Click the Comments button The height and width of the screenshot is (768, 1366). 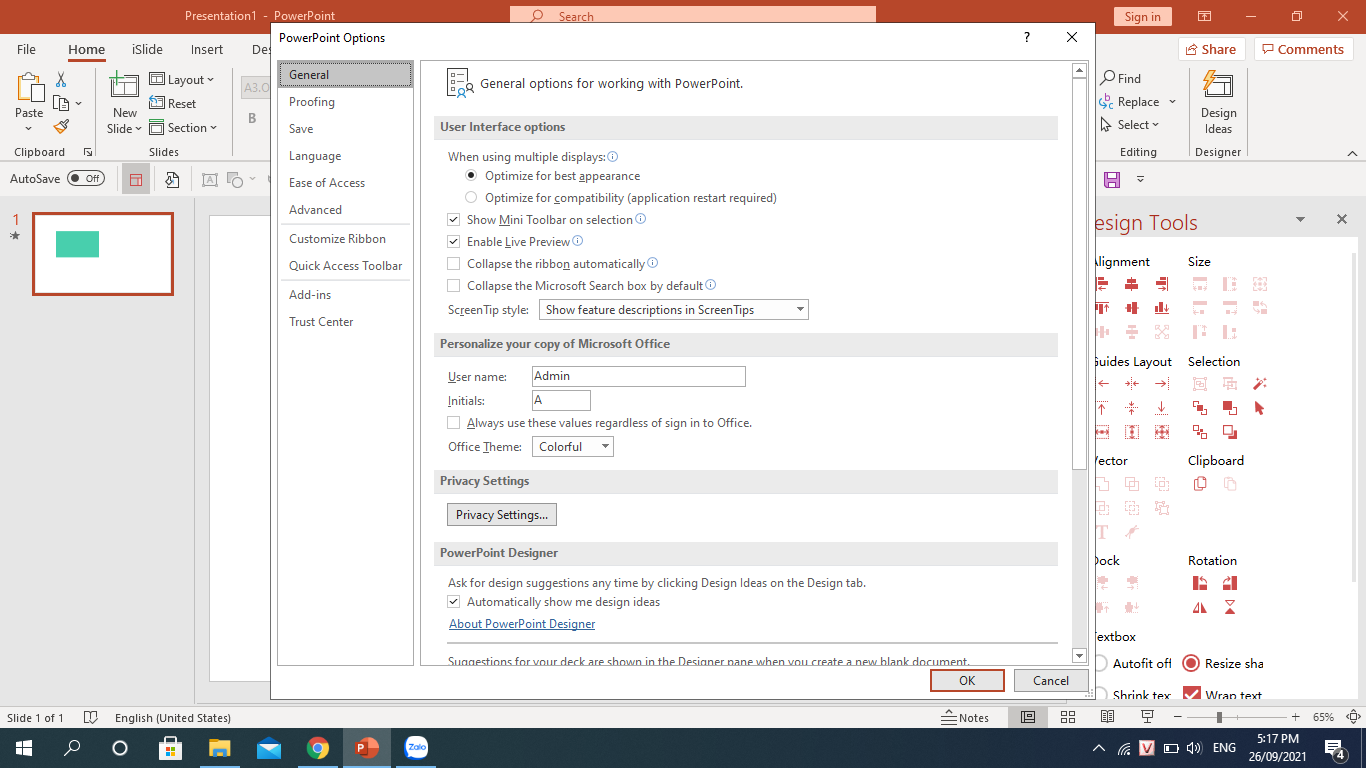pos(1304,49)
